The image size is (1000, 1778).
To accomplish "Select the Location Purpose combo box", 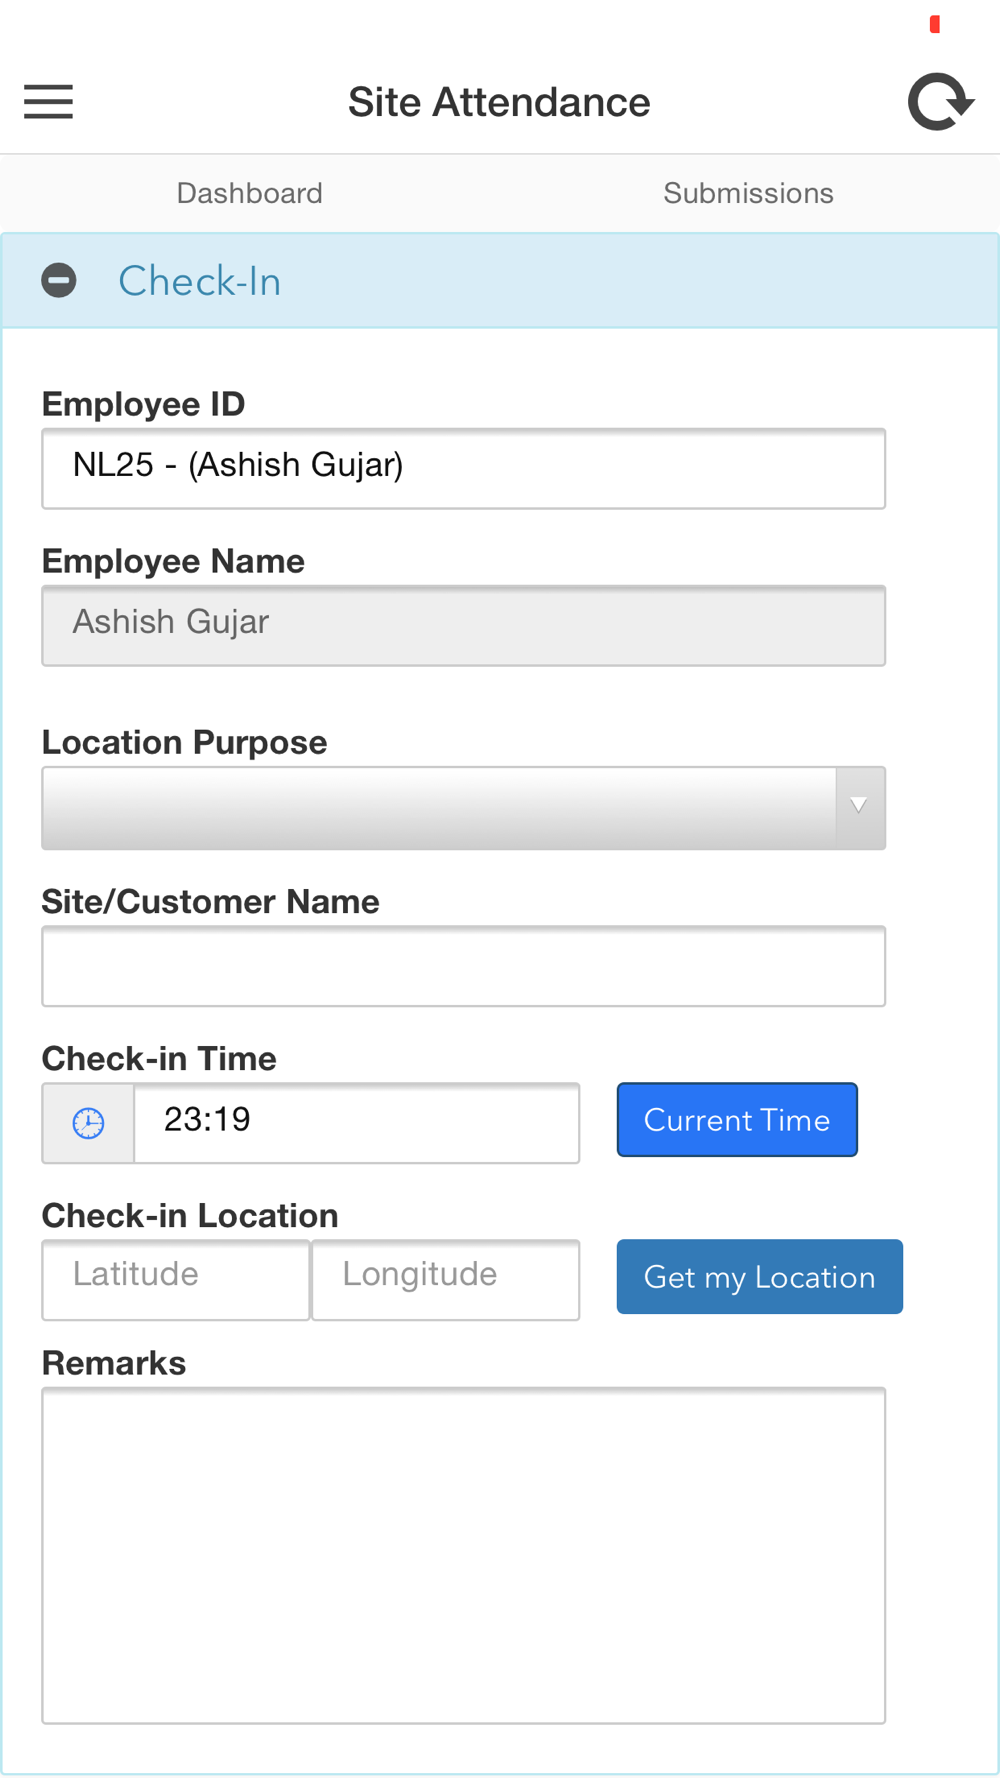I will click(x=463, y=808).
